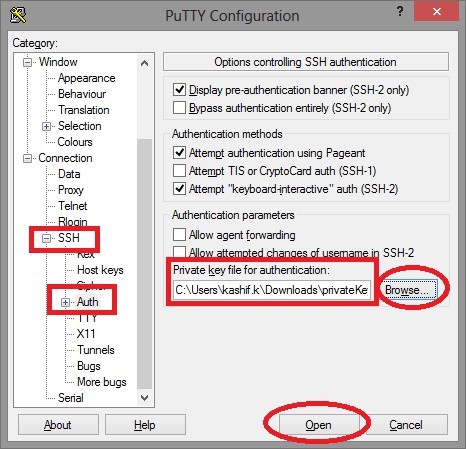Select the Appearance category
Image resolution: width=466 pixels, height=449 pixels.
pos(87,78)
